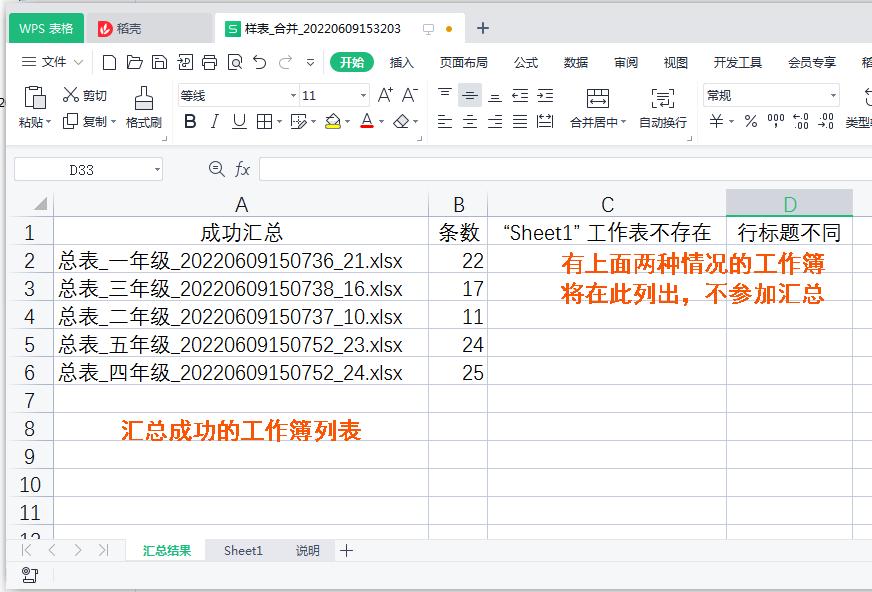Open the Sheet1 worksheet tab
The width and height of the screenshot is (872, 592).
click(242, 550)
